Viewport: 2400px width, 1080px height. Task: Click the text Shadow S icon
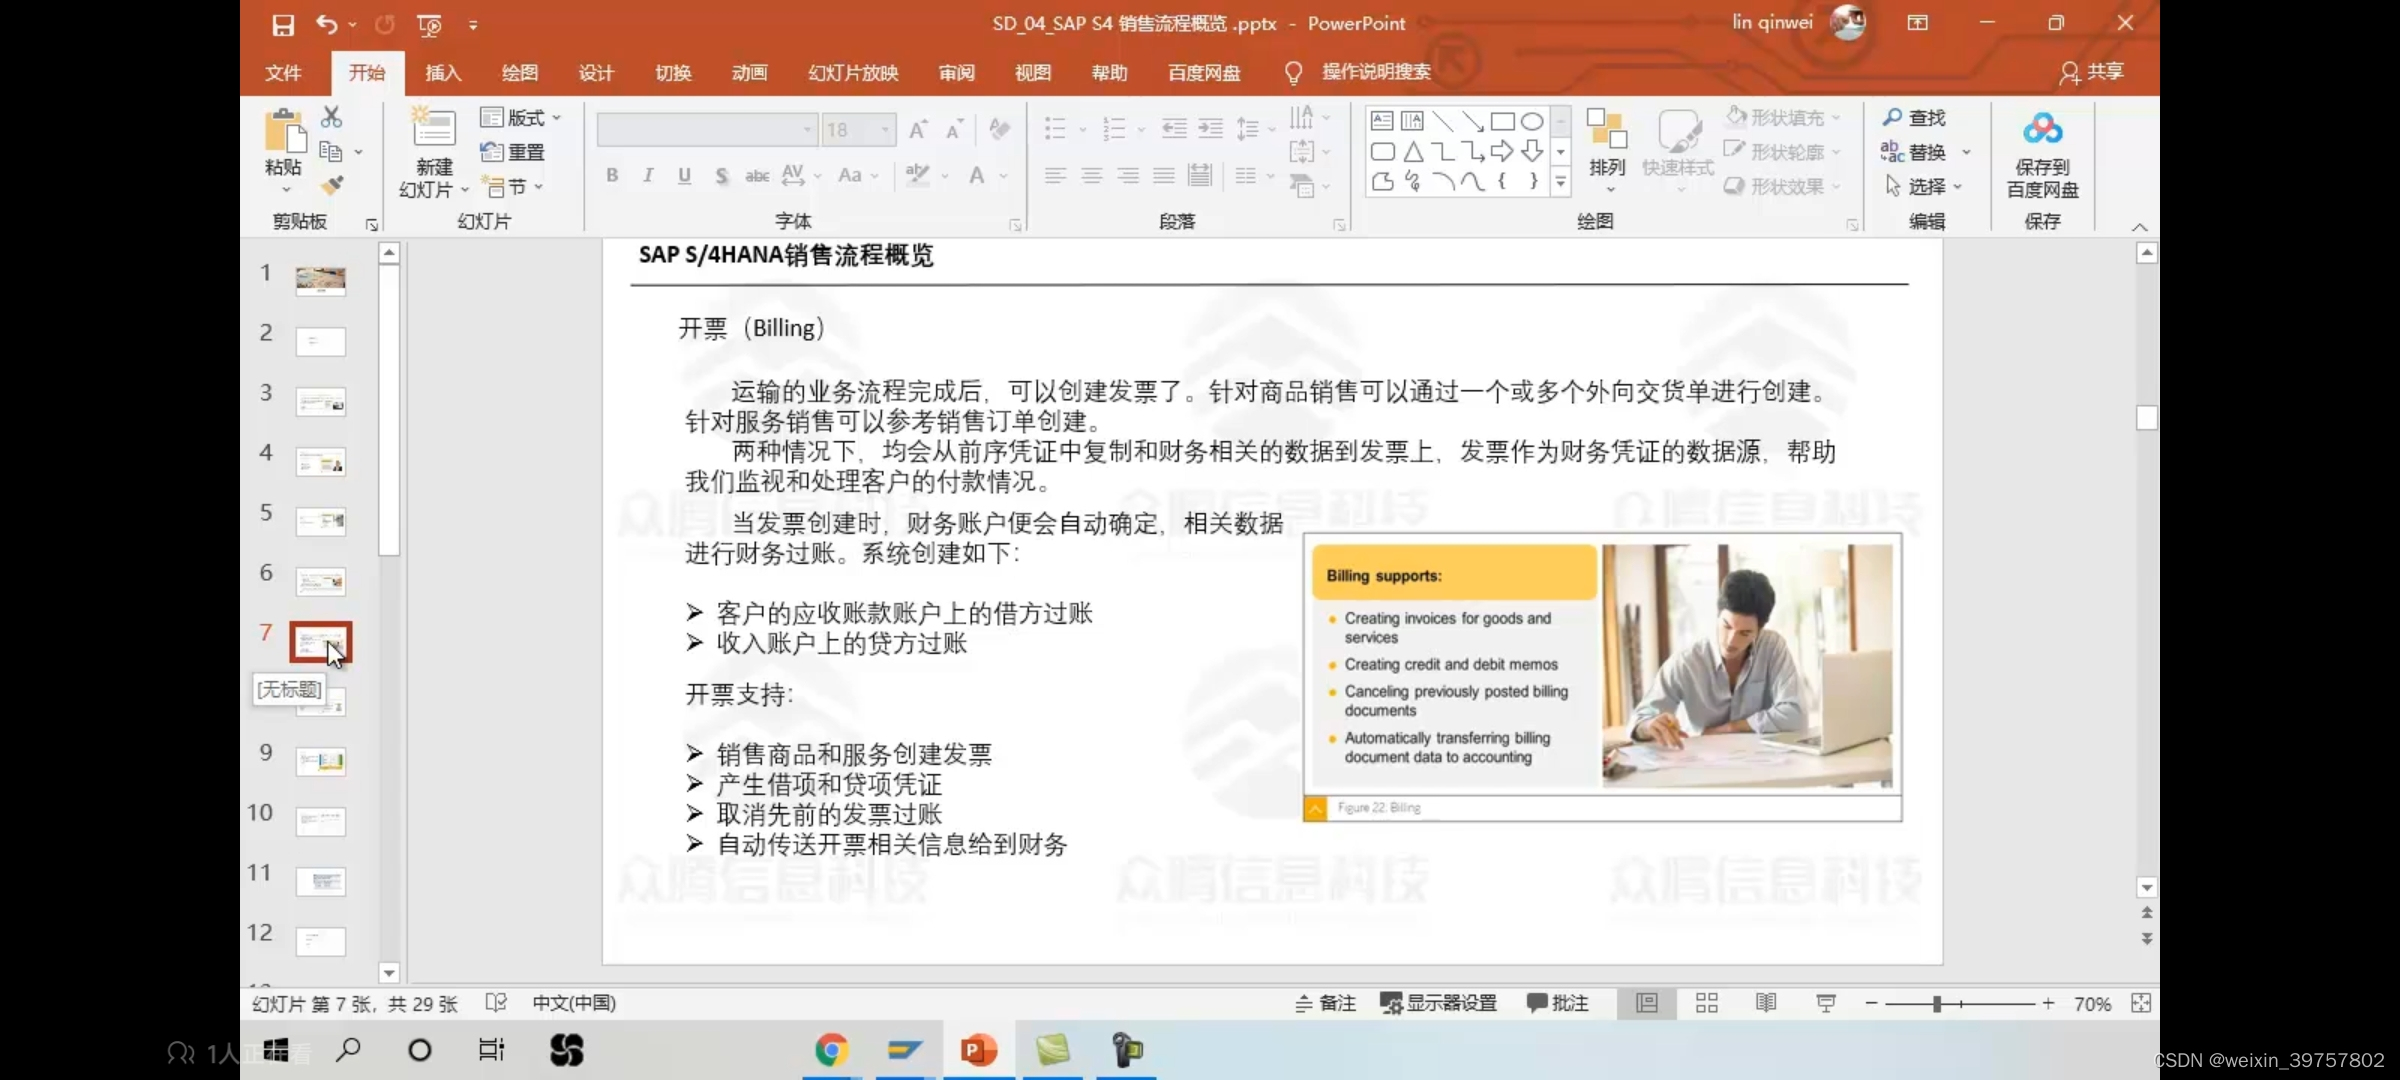coord(721,176)
